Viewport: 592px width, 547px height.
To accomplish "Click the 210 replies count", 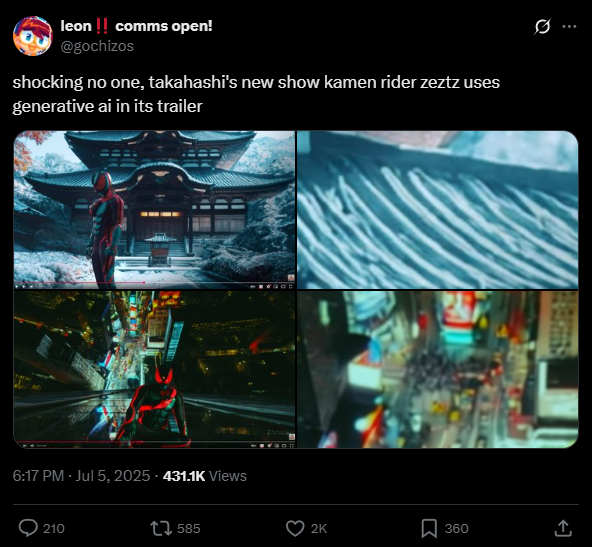I will pos(54,529).
